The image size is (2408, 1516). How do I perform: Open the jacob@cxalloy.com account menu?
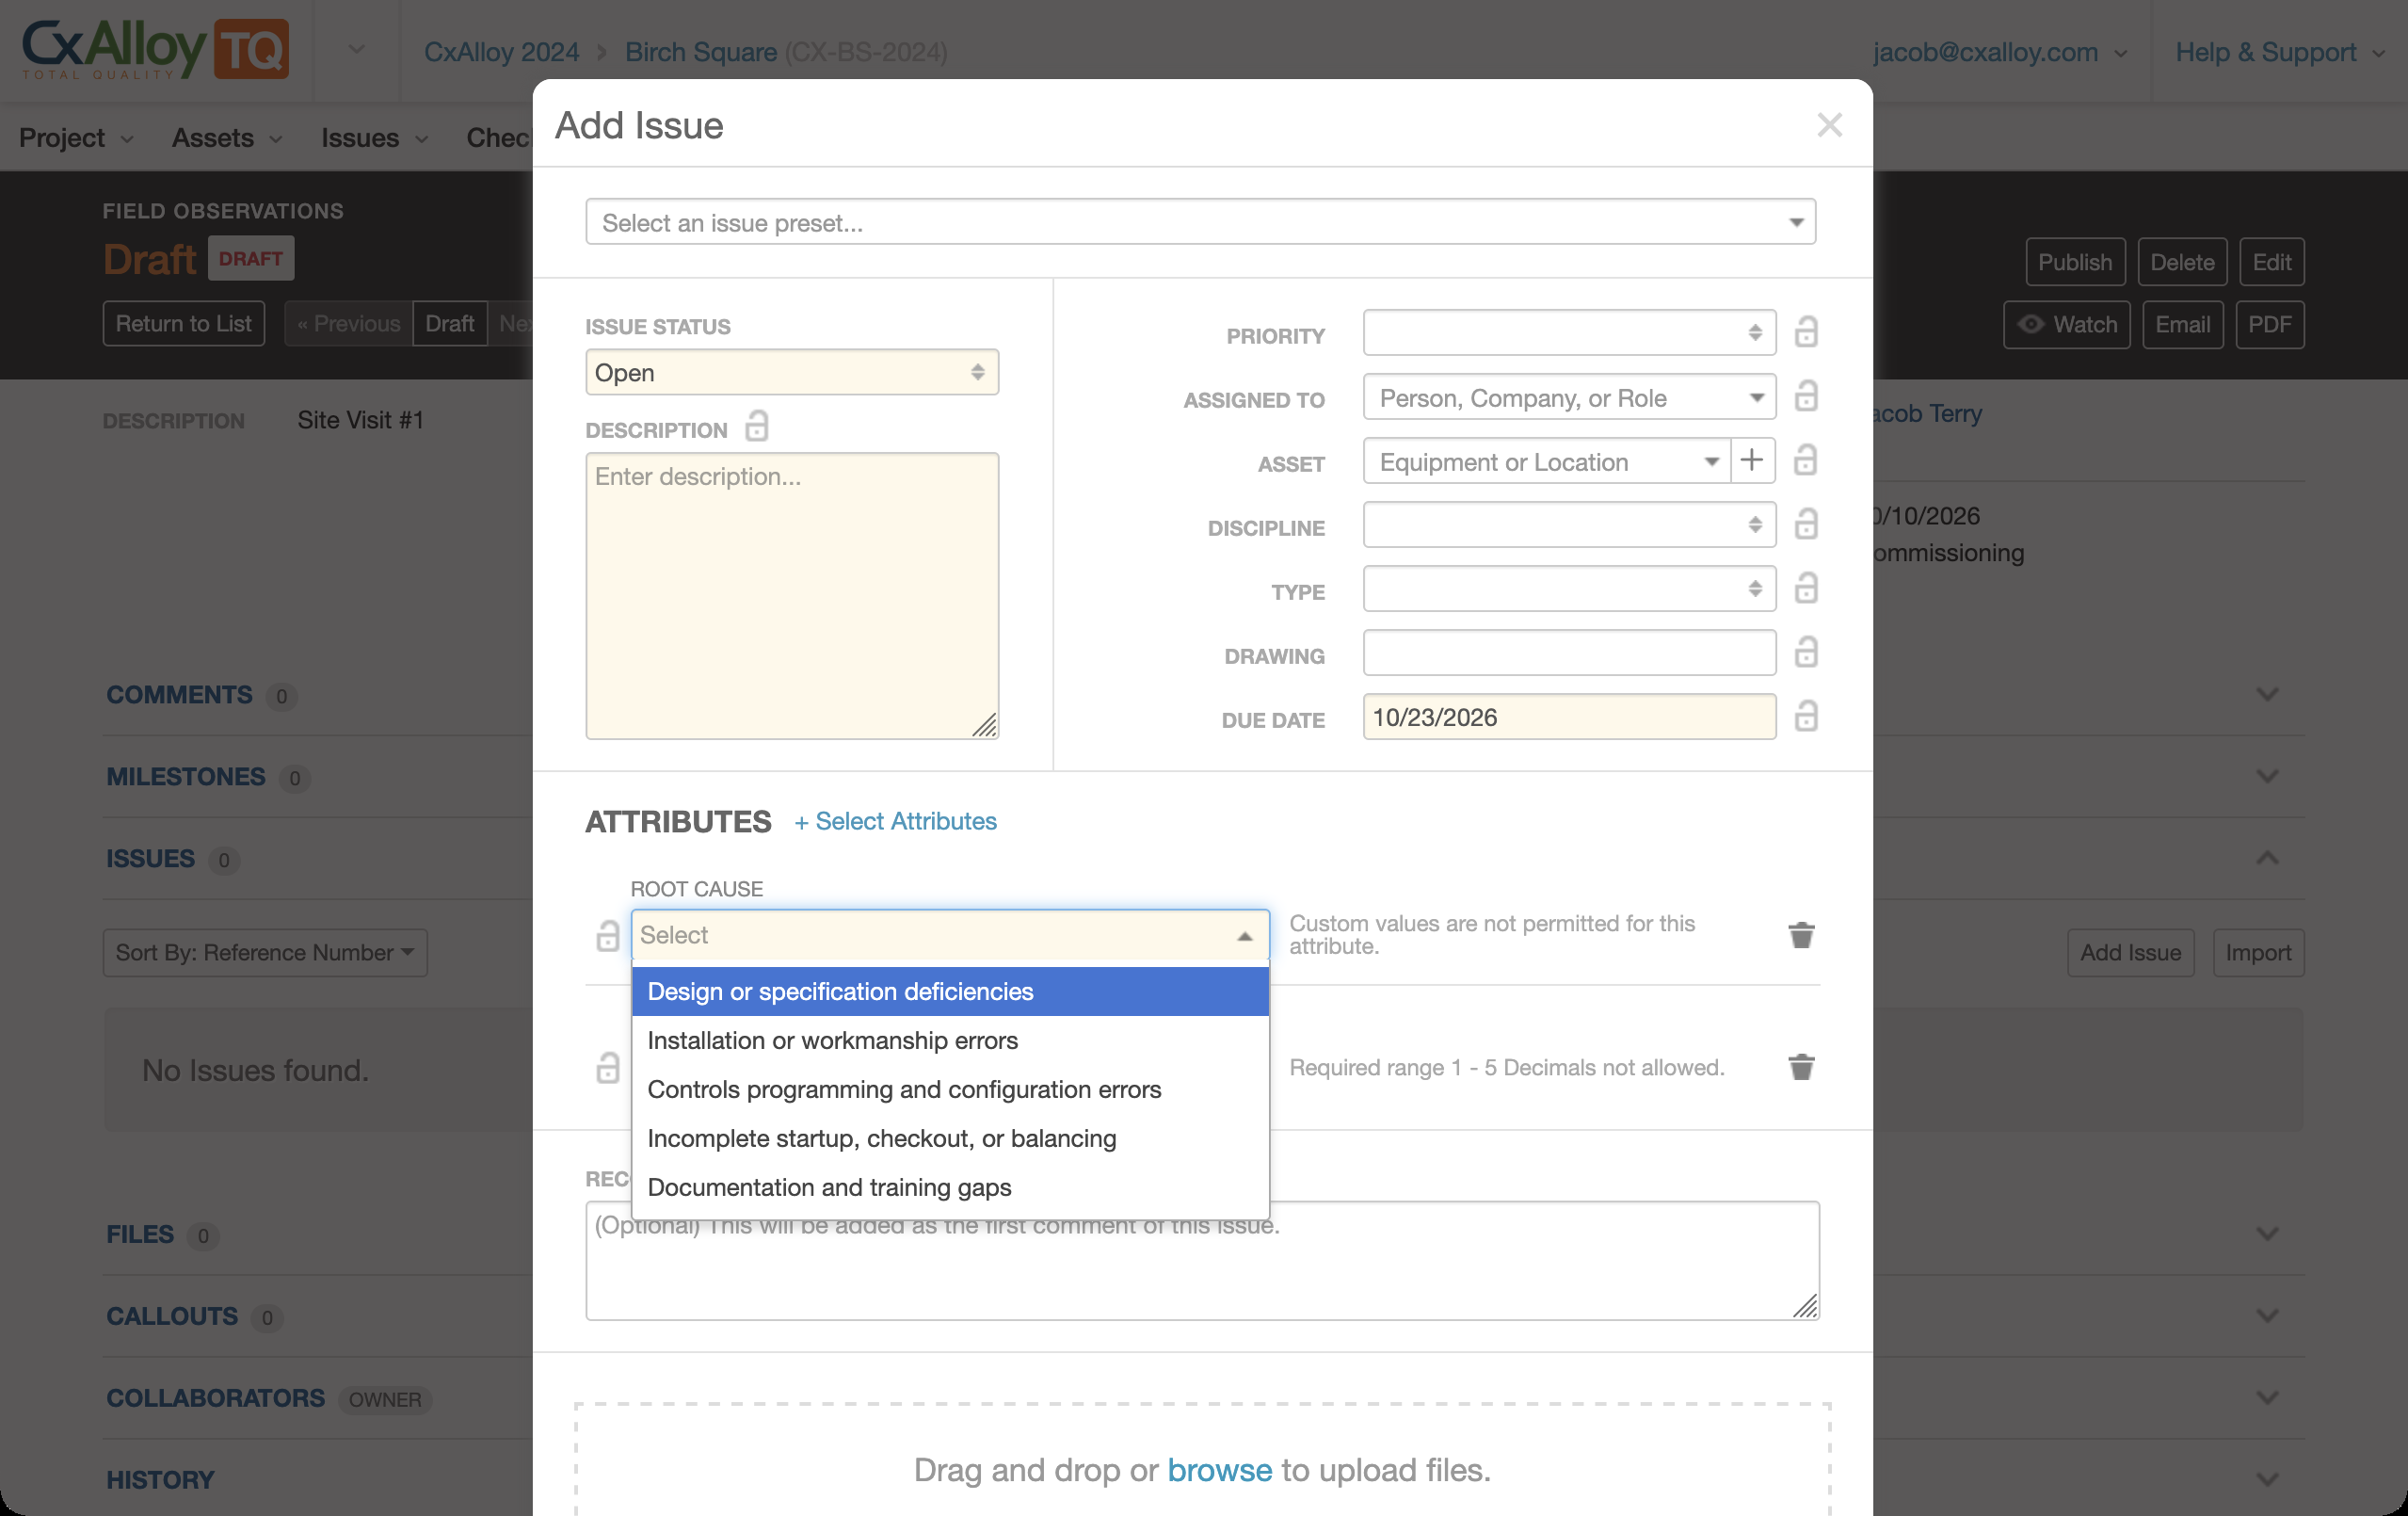click(x=2000, y=52)
